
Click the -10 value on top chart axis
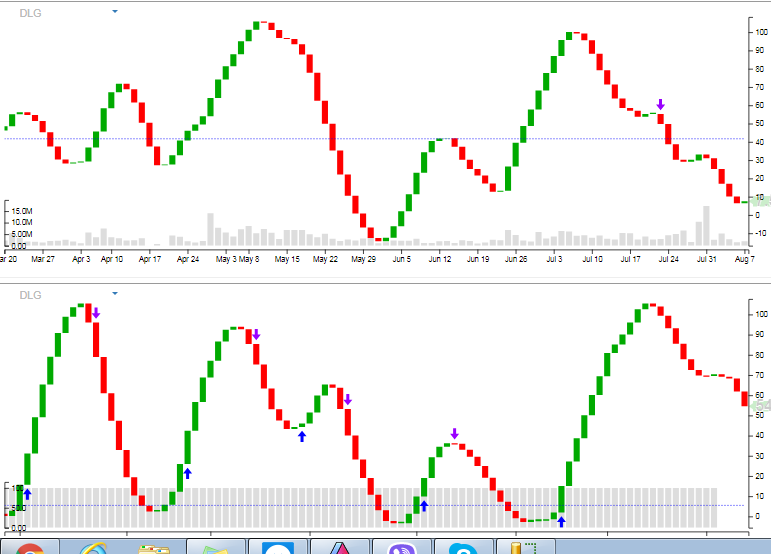pos(760,233)
